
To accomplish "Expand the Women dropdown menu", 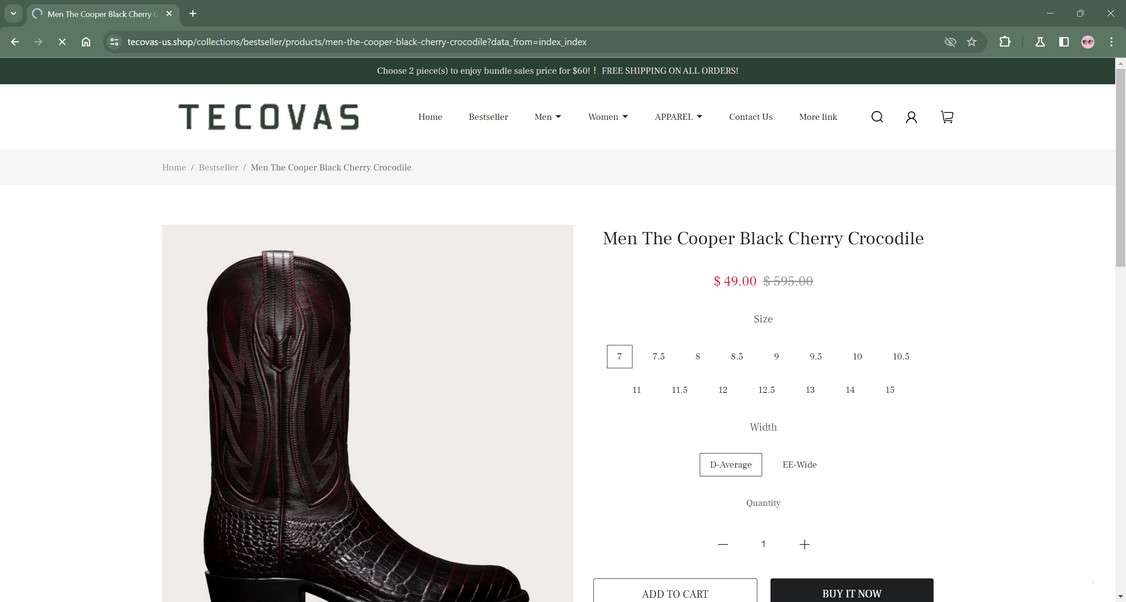I will pyautogui.click(x=608, y=117).
